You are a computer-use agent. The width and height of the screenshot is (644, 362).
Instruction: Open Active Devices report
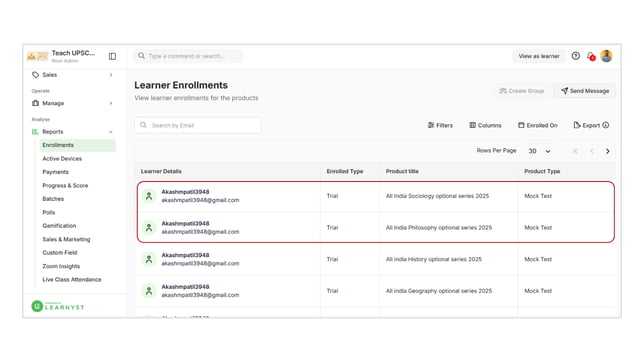pos(62,159)
